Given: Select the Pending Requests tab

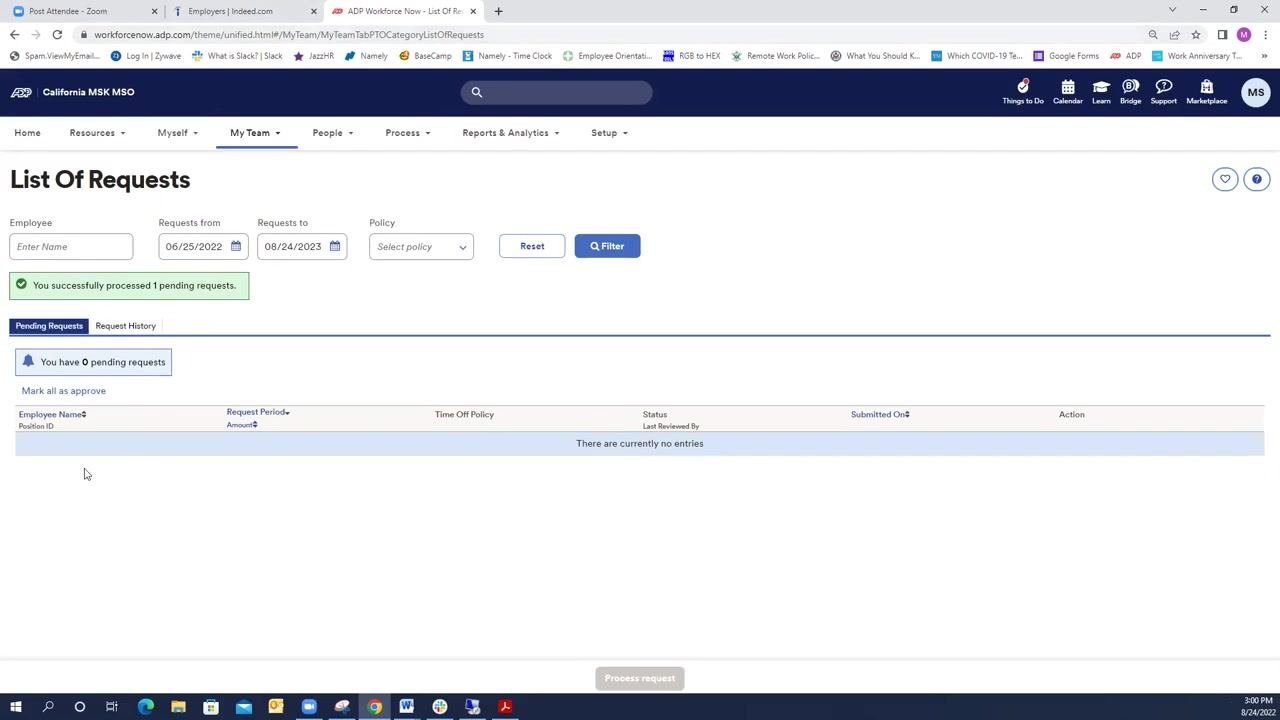Looking at the screenshot, I should click(49, 326).
